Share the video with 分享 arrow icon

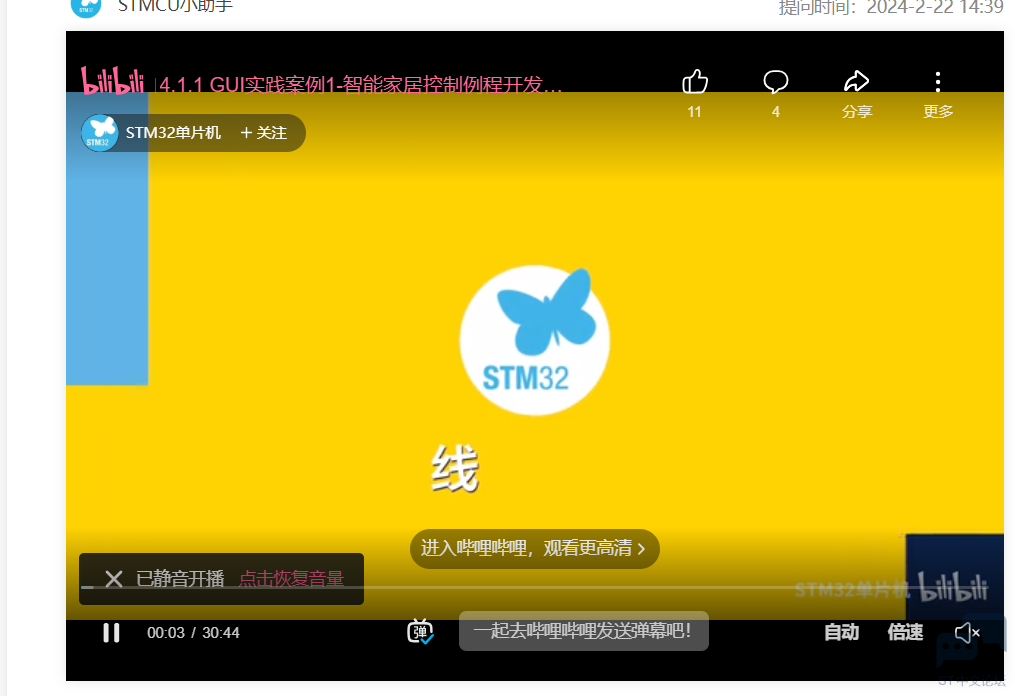click(x=856, y=82)
